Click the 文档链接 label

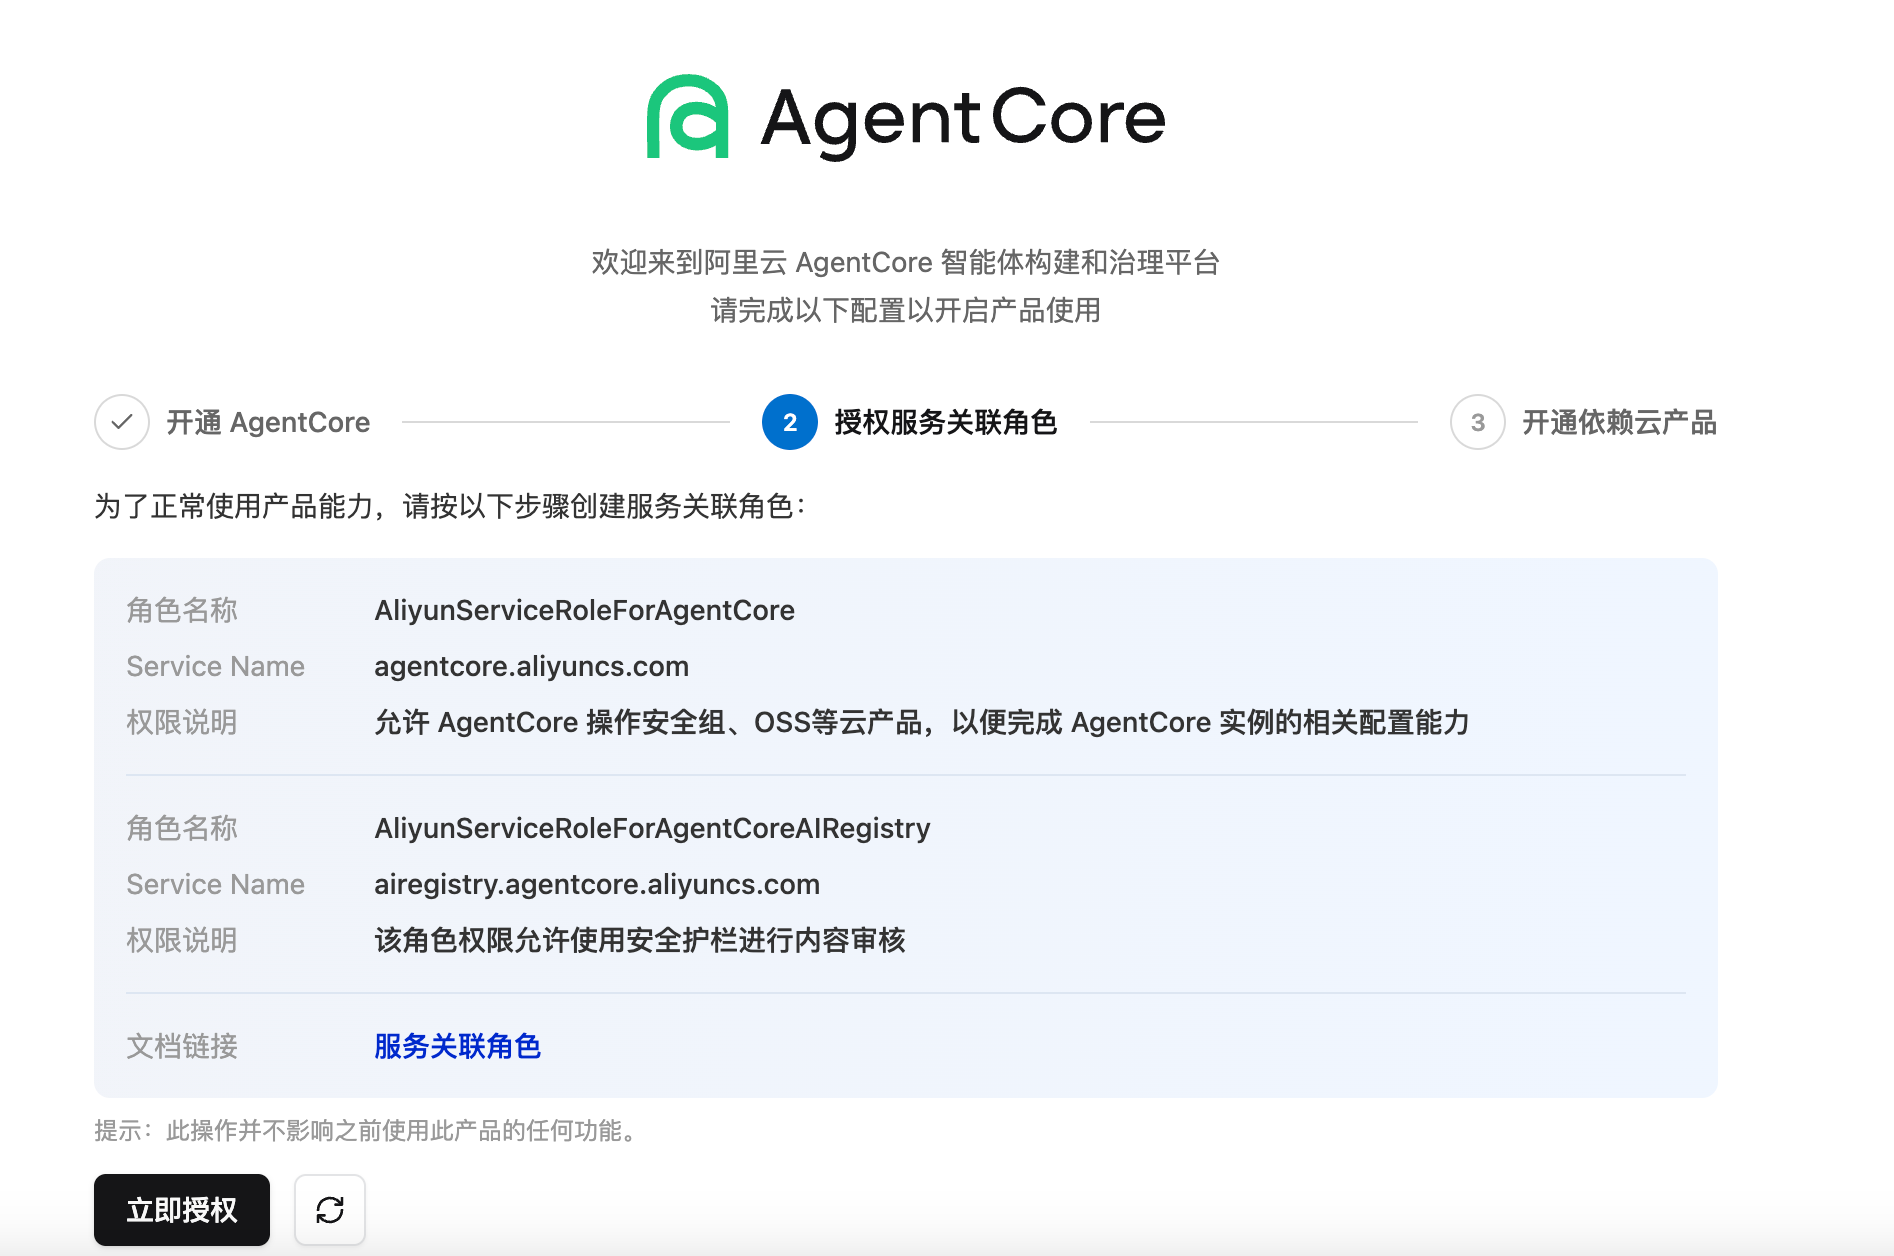click(182, 1046)
